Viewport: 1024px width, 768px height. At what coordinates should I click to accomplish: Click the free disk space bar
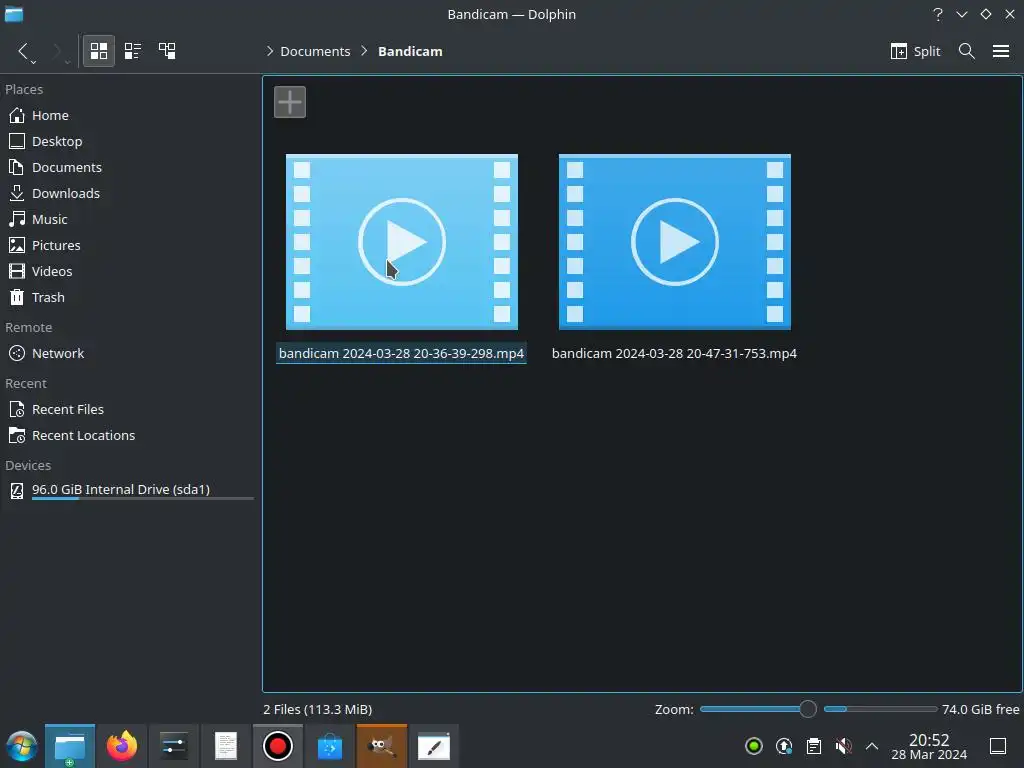click(880, 709)
